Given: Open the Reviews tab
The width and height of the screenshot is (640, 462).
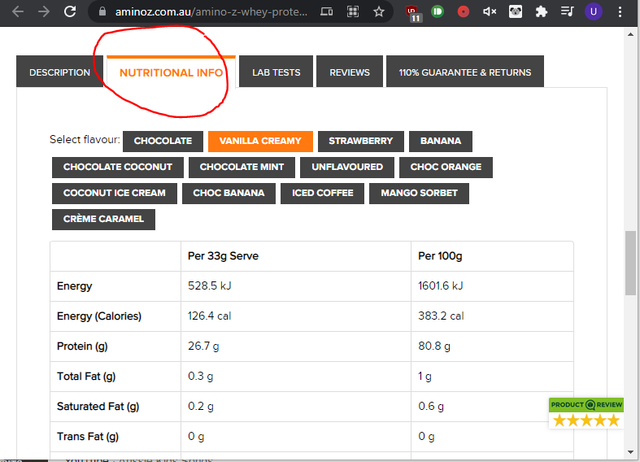Looking at the screenshot, I should (x=349, y=72).
